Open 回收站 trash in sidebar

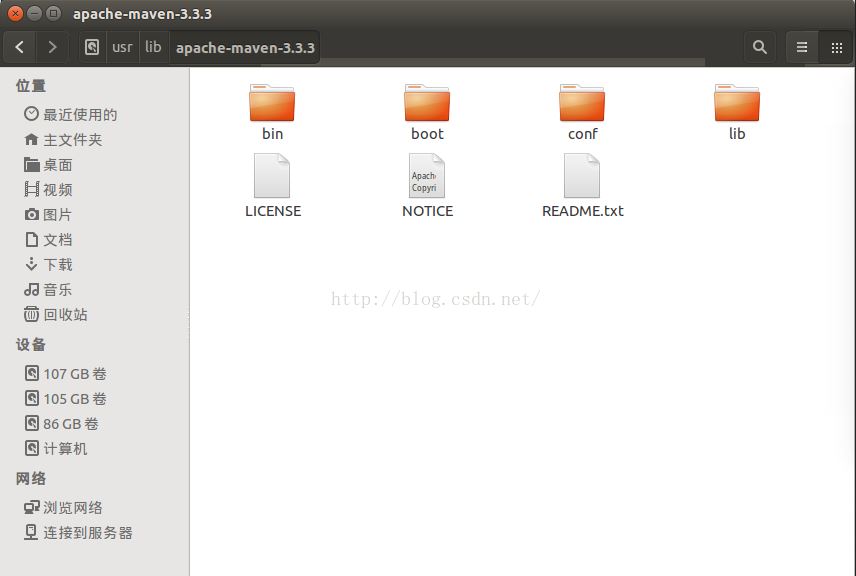95,314
